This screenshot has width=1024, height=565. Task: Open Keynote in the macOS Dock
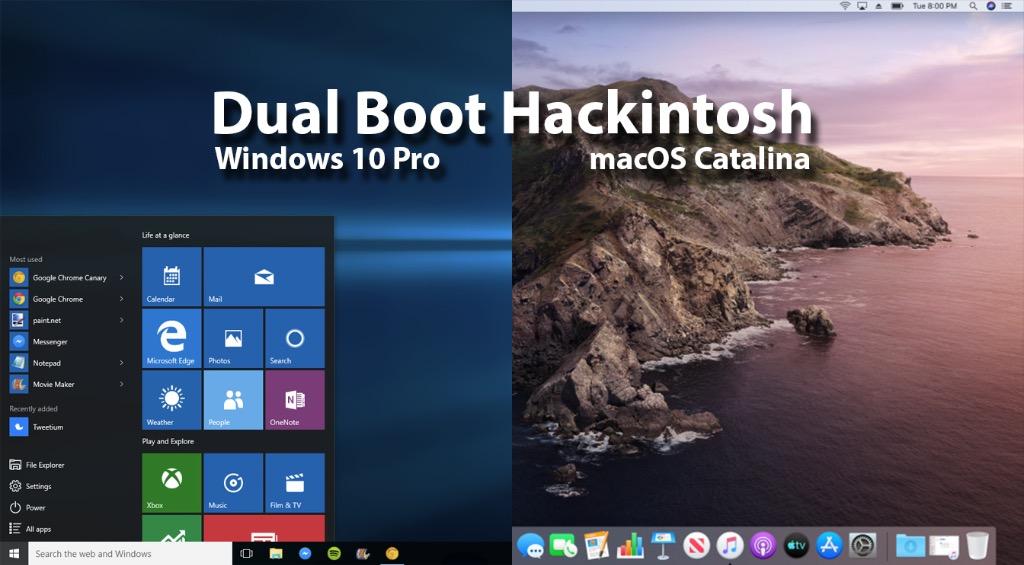(x=663, y=545)
